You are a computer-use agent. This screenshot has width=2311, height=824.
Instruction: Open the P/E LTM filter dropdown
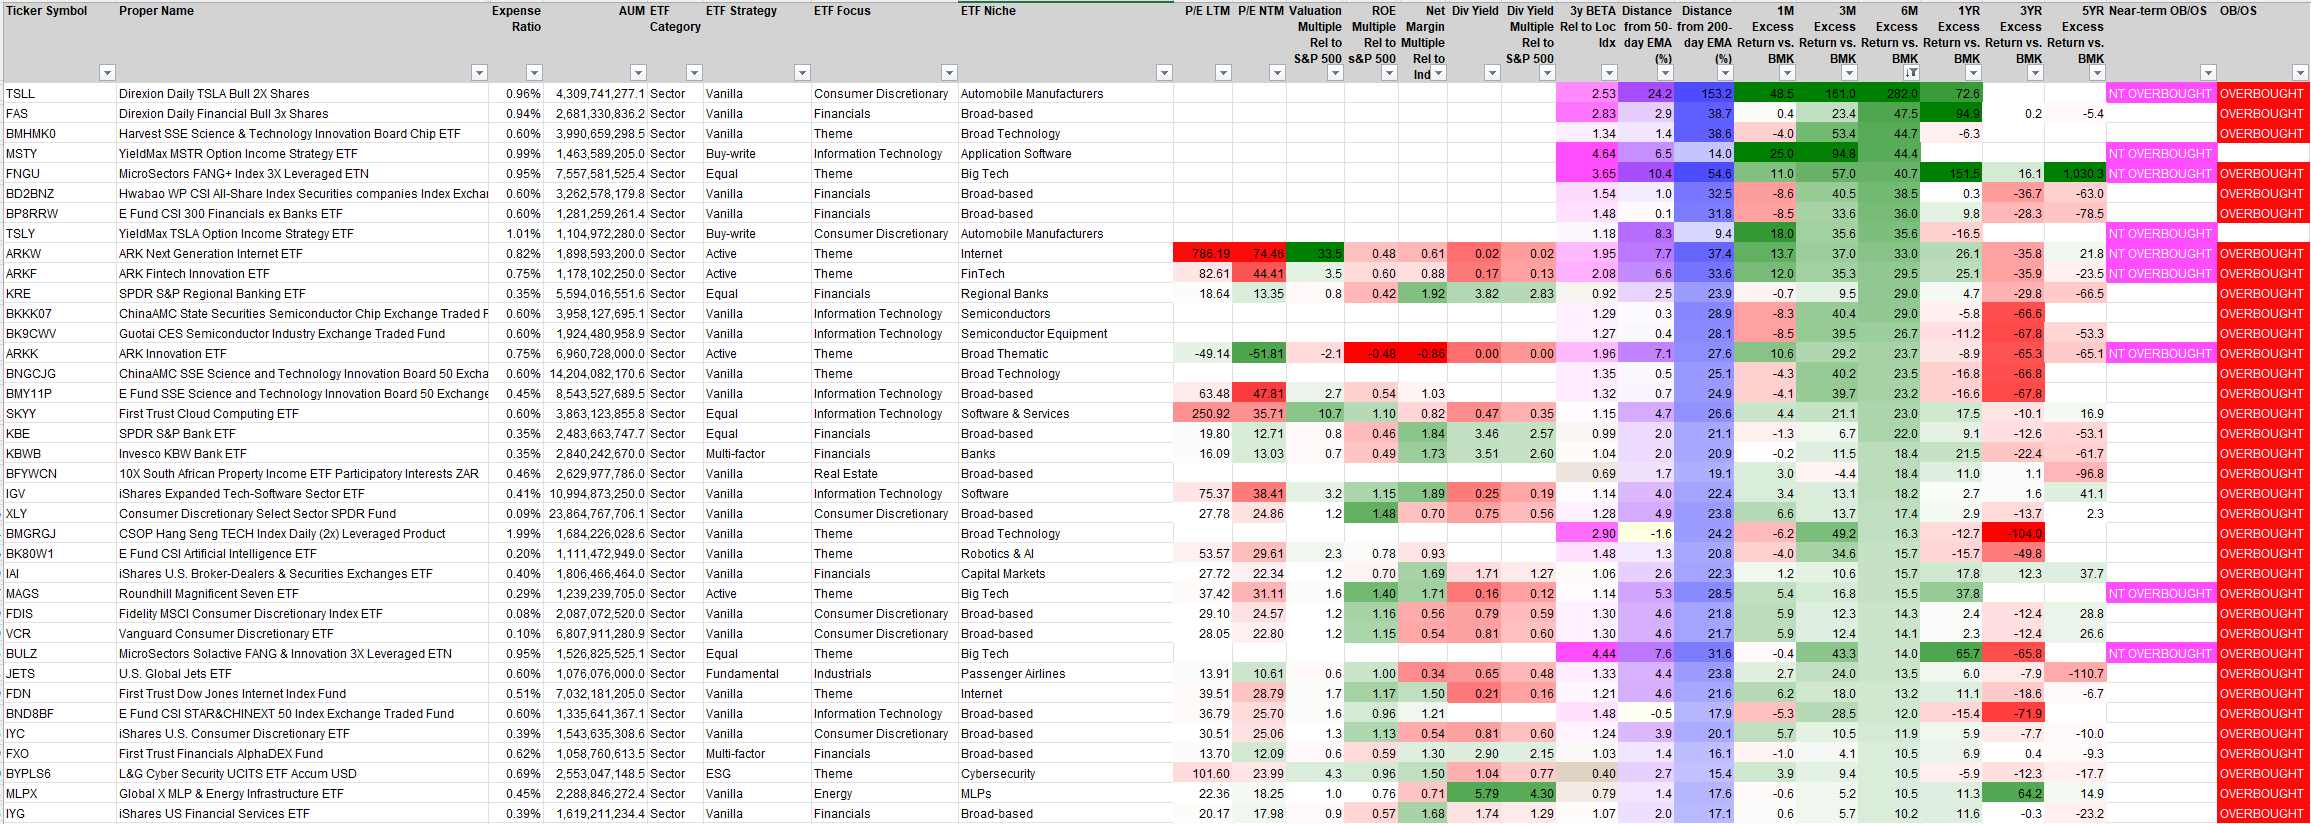pos(1223,73)
